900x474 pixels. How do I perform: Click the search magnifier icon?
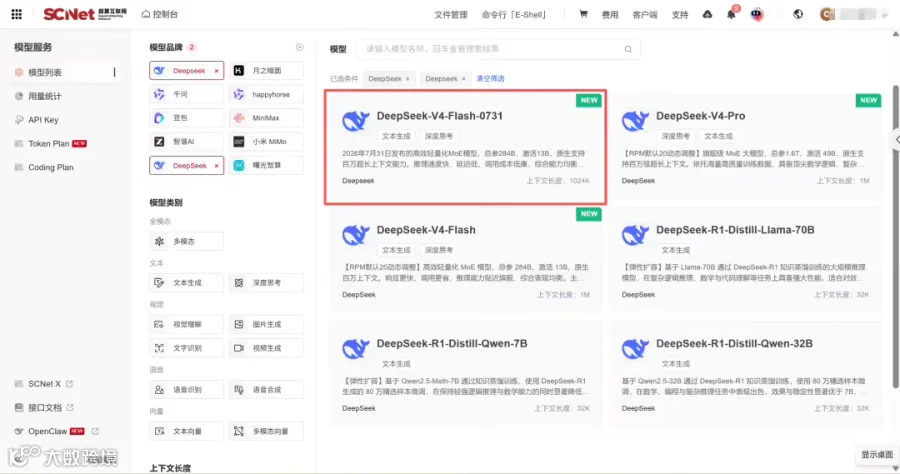[x=628, y=49]
